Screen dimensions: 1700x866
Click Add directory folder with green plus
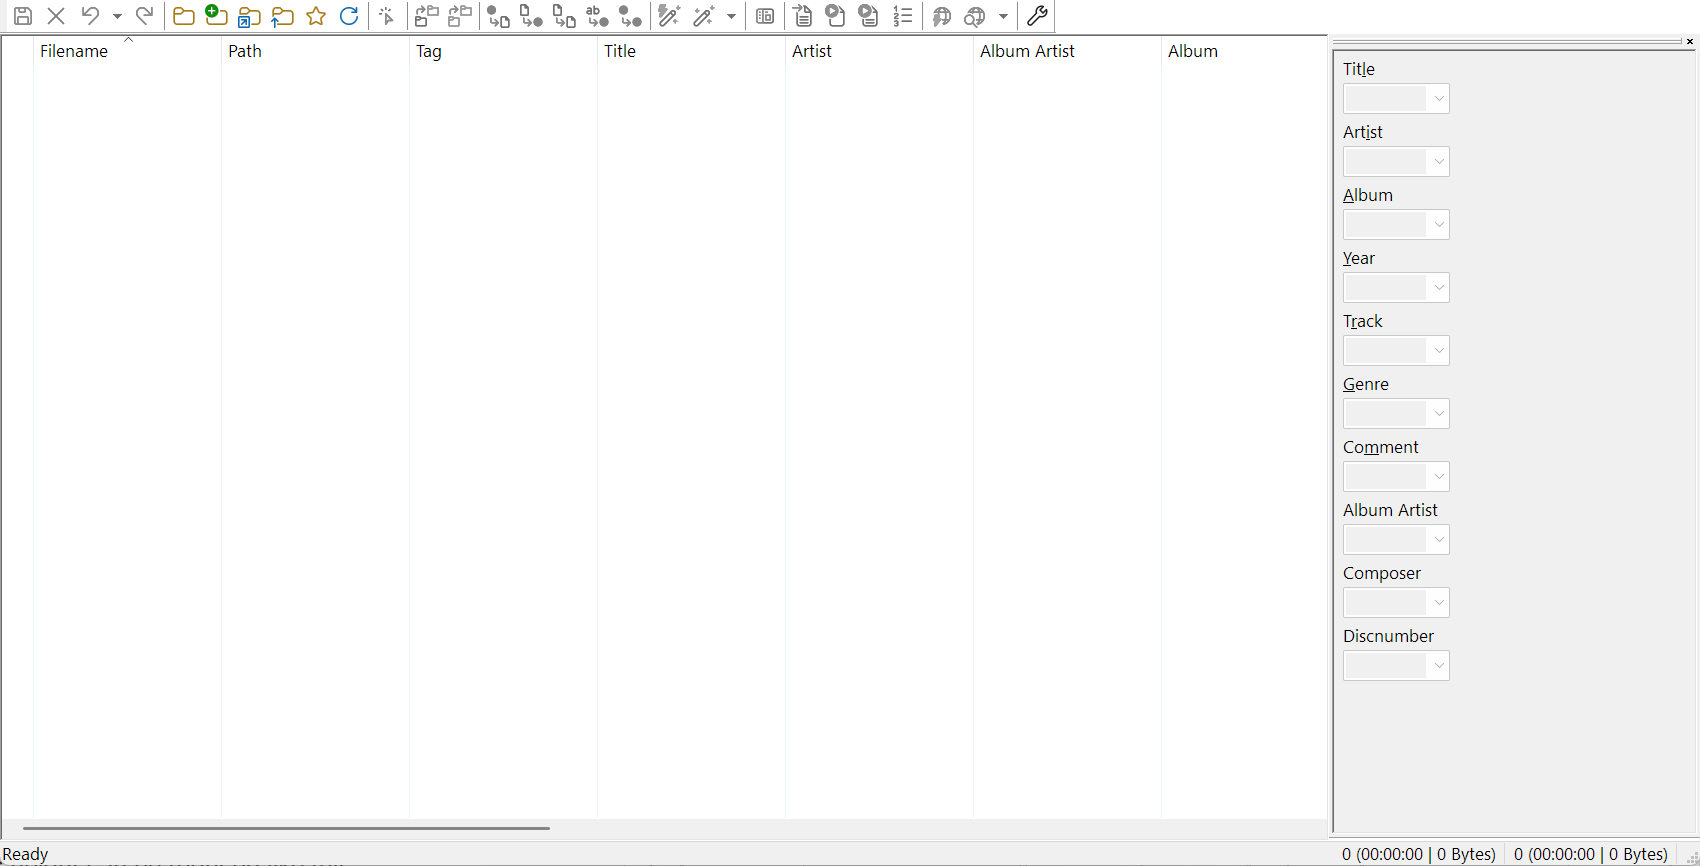217,16
